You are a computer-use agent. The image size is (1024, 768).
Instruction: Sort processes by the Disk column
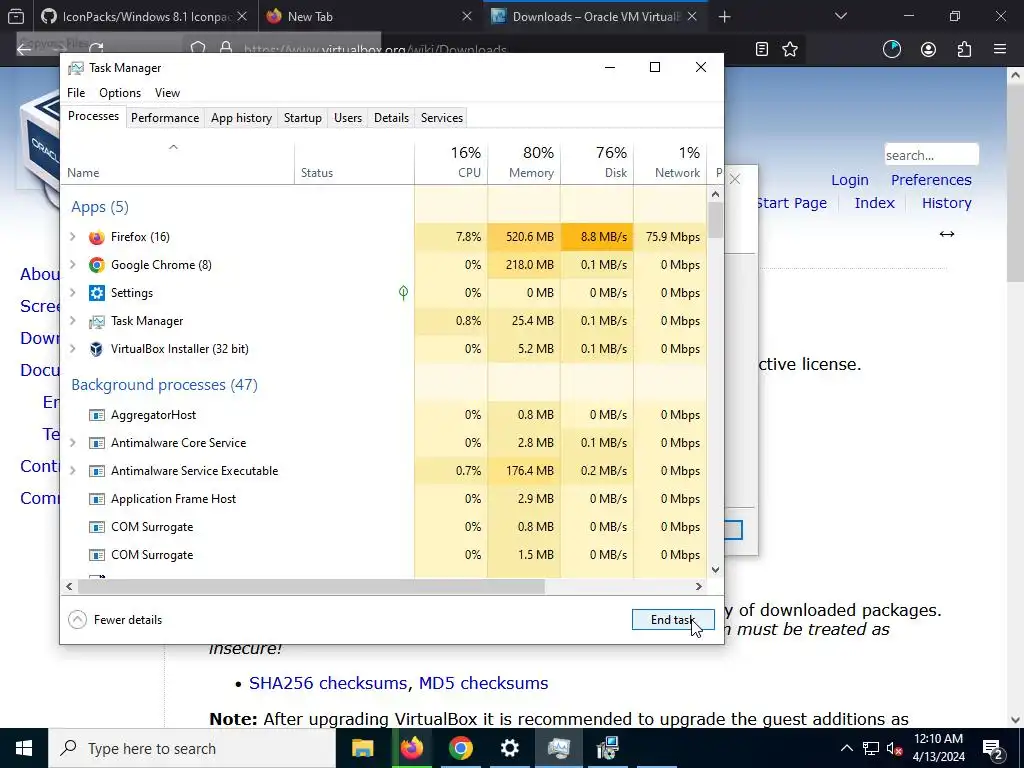click(x=597, y=163)
